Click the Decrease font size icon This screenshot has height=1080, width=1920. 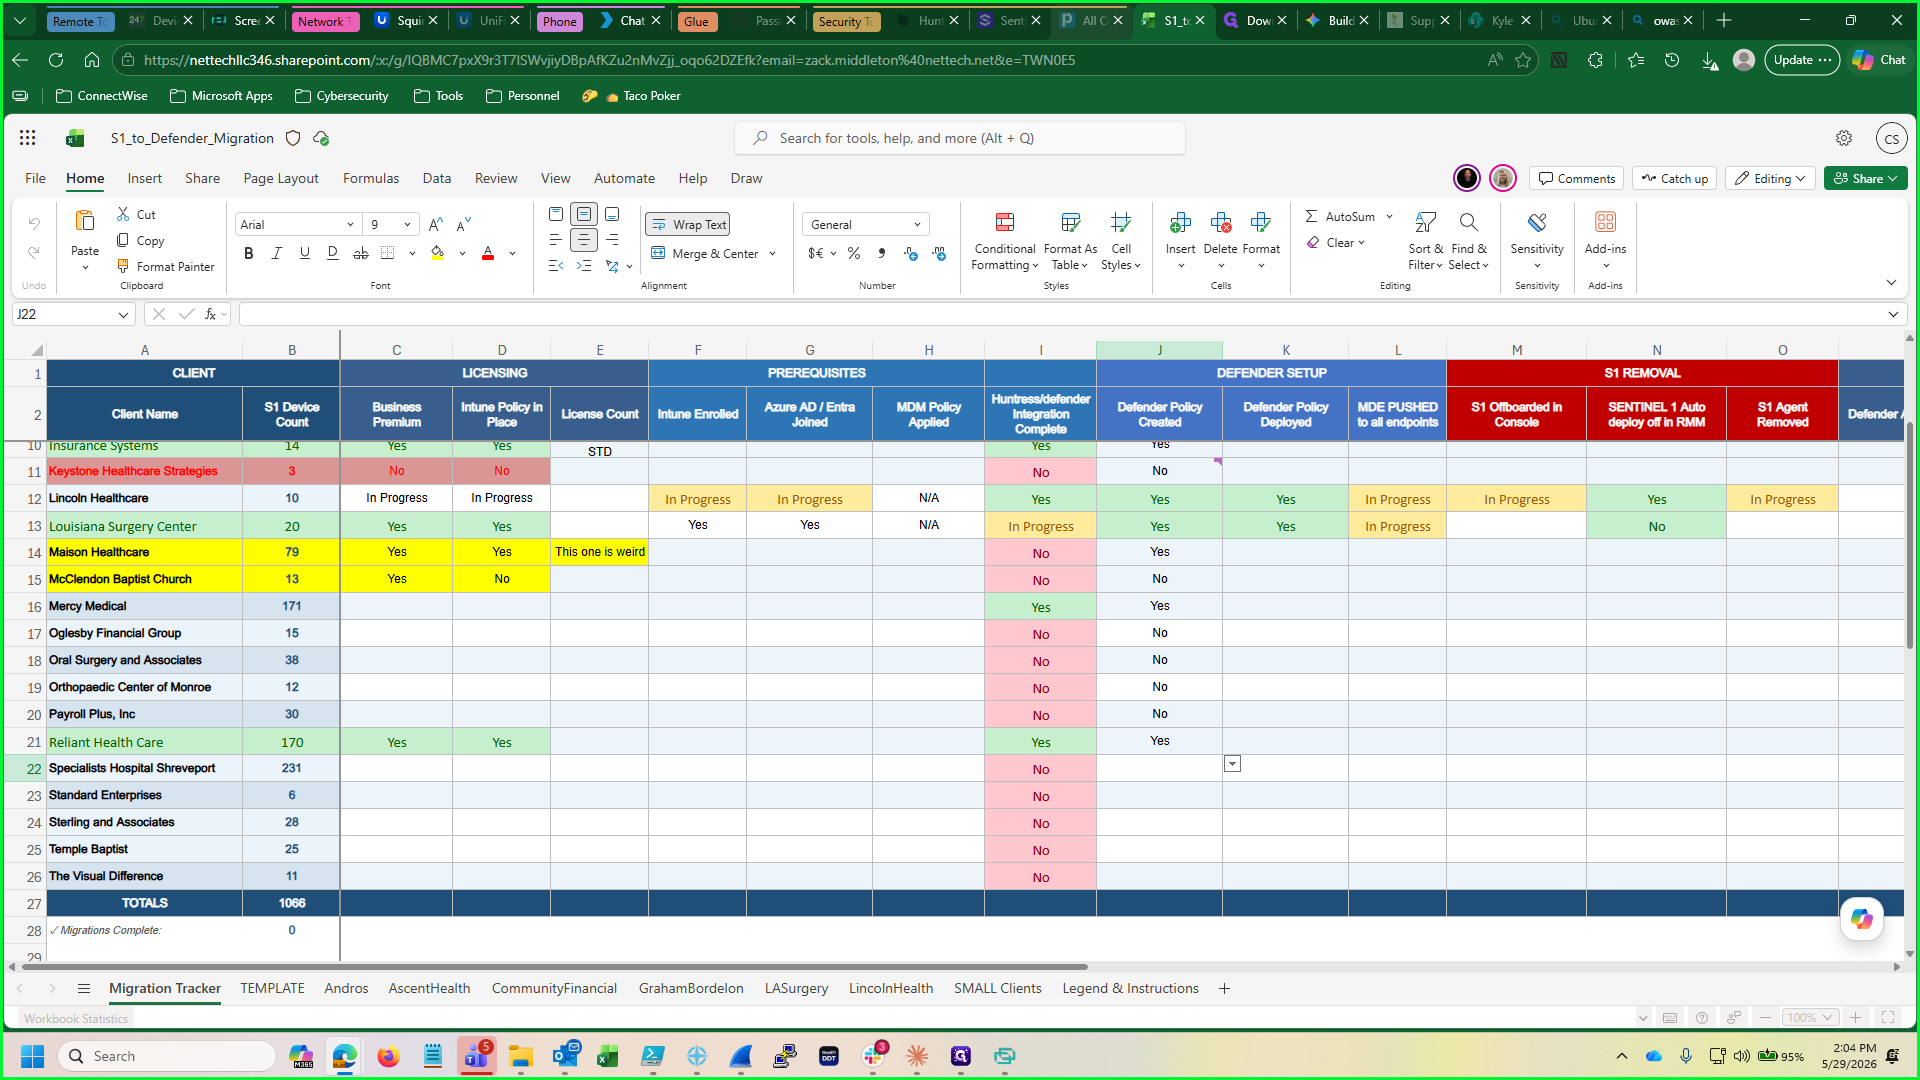pos(463,224)
